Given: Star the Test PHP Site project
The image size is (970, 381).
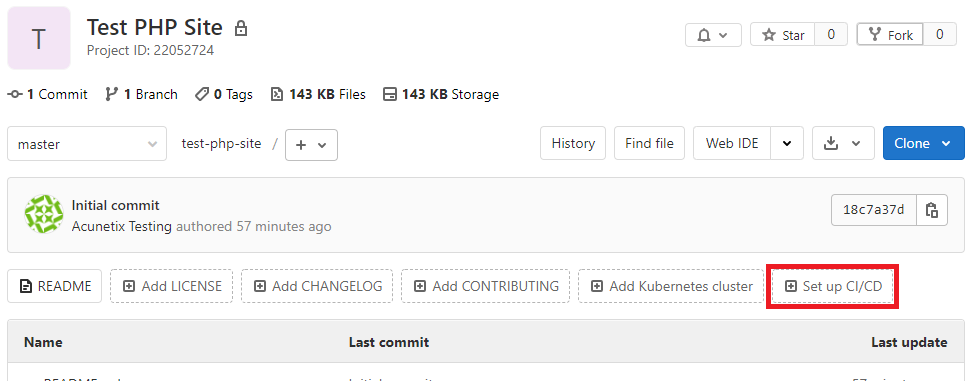Looking at the screenshot, I should click(783, 35).
